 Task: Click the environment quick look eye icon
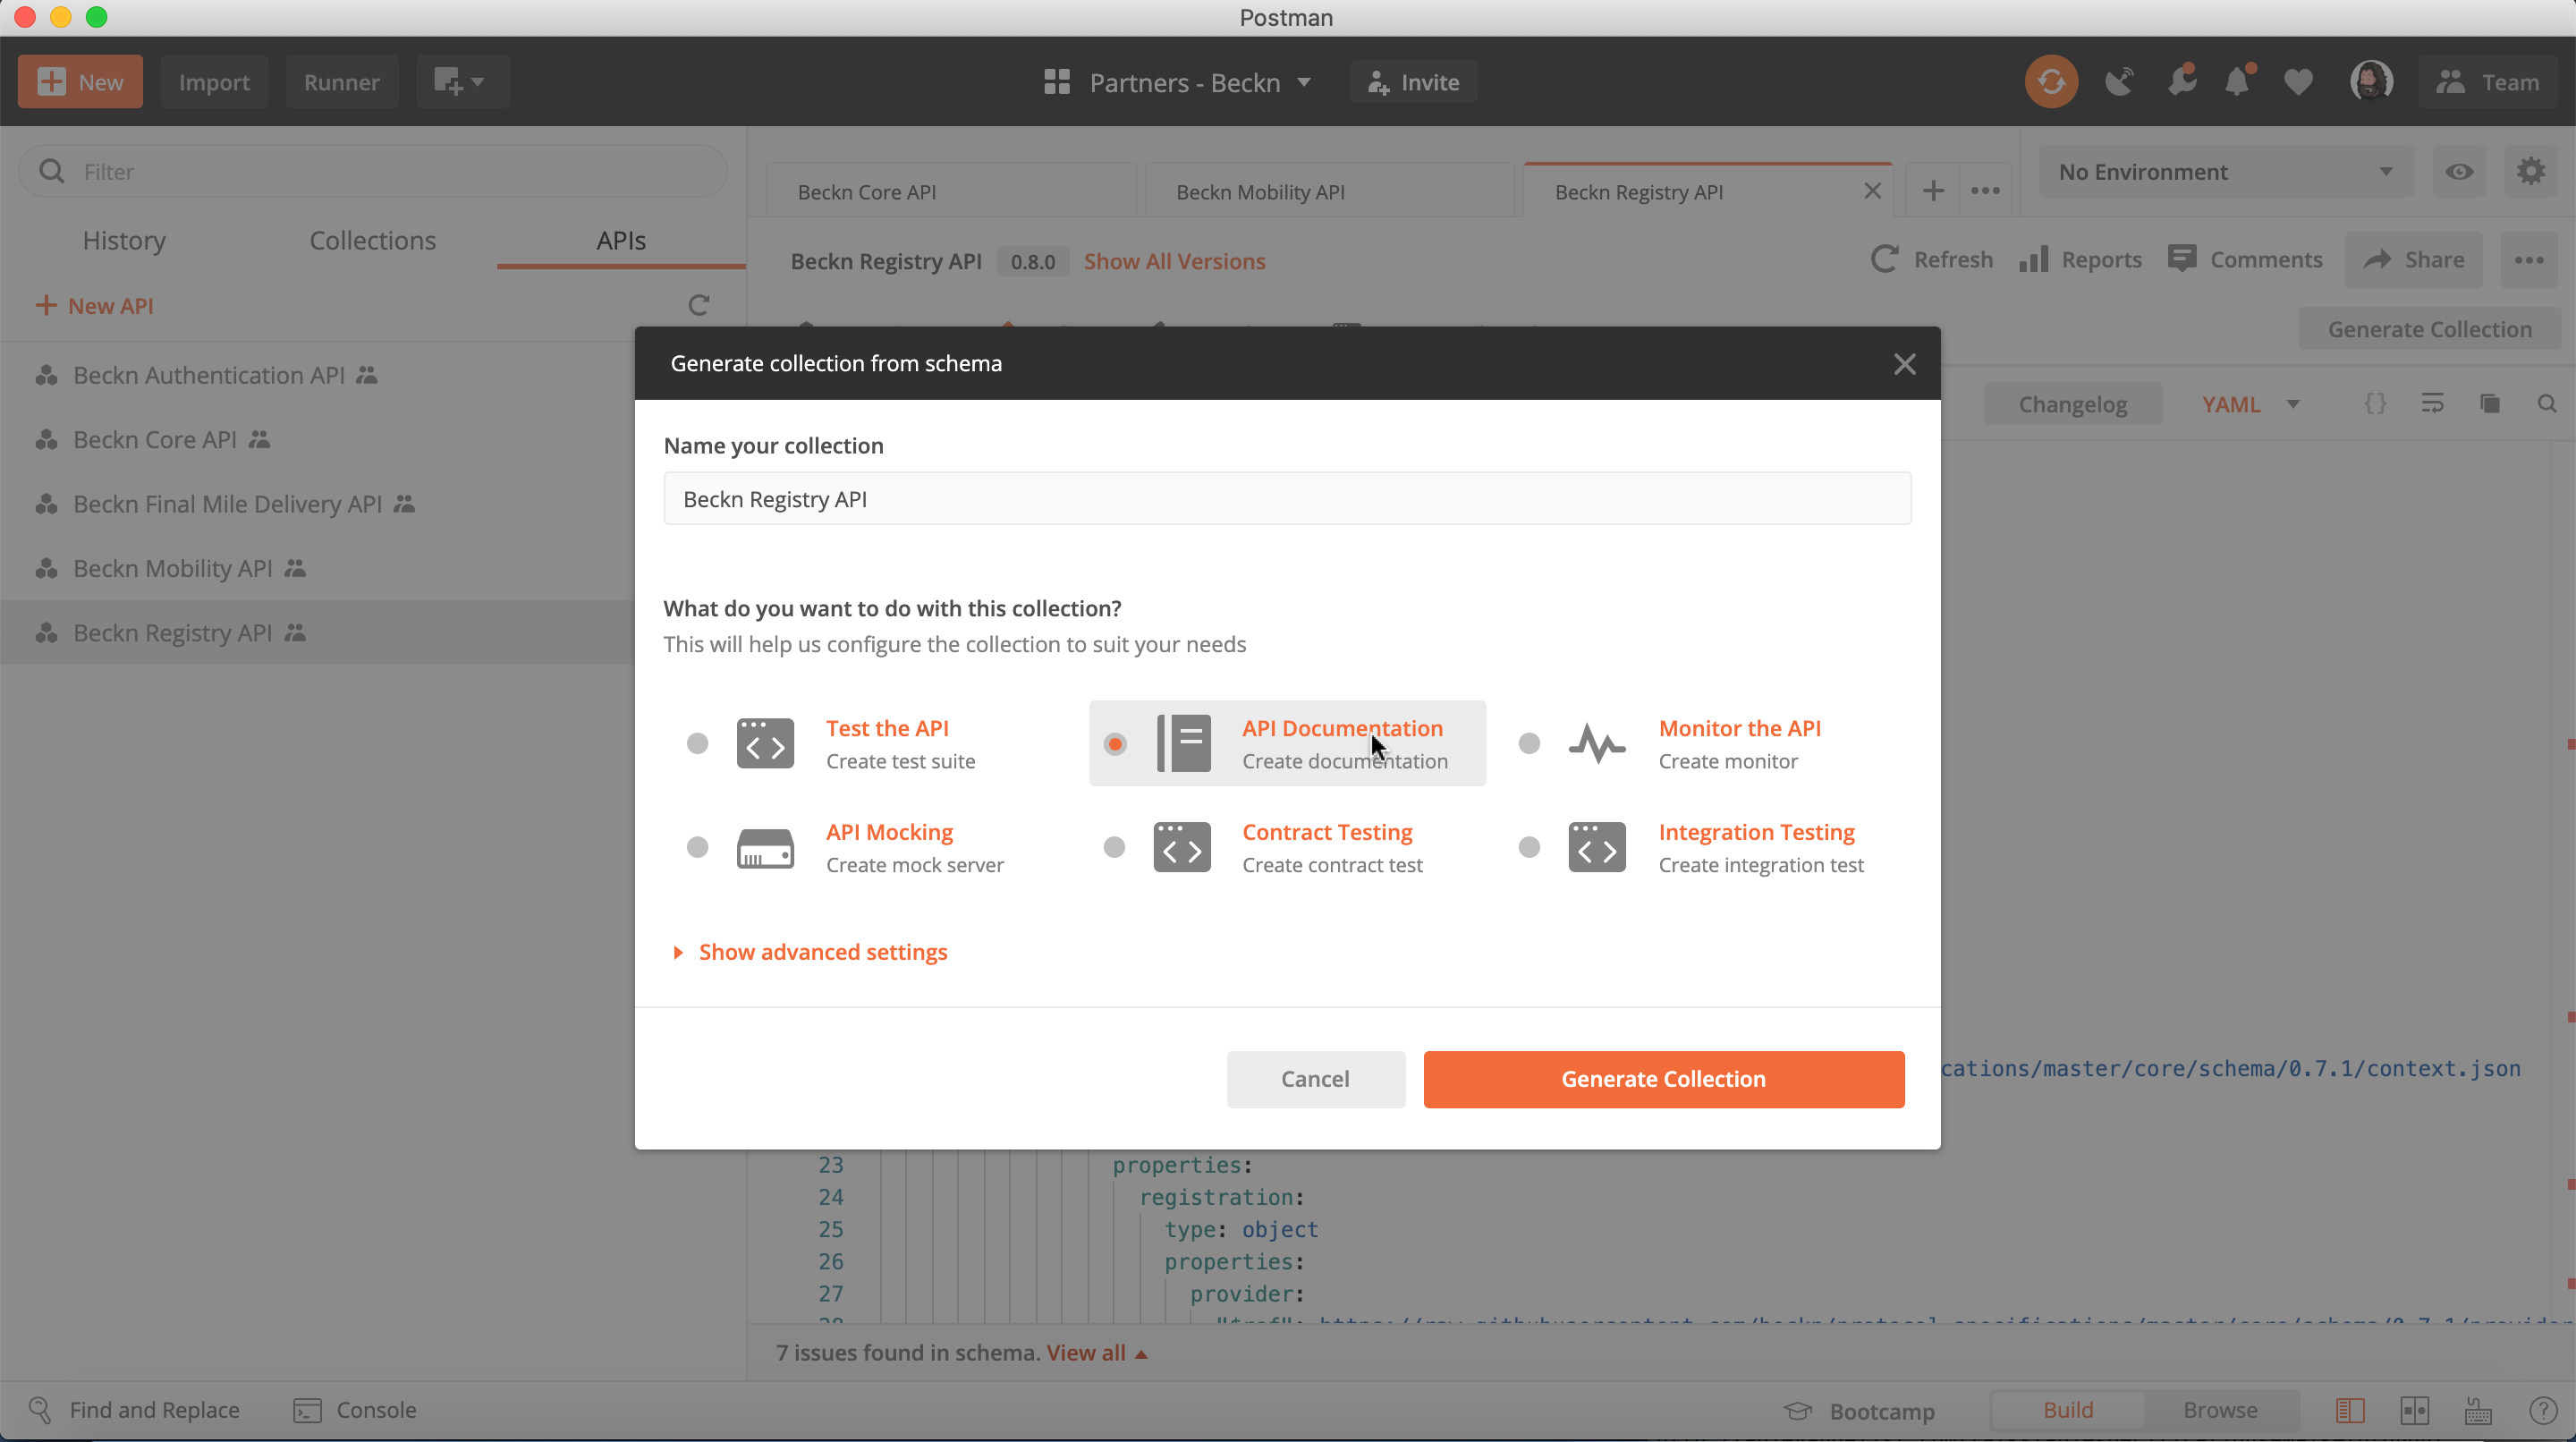pos(2459,172)
